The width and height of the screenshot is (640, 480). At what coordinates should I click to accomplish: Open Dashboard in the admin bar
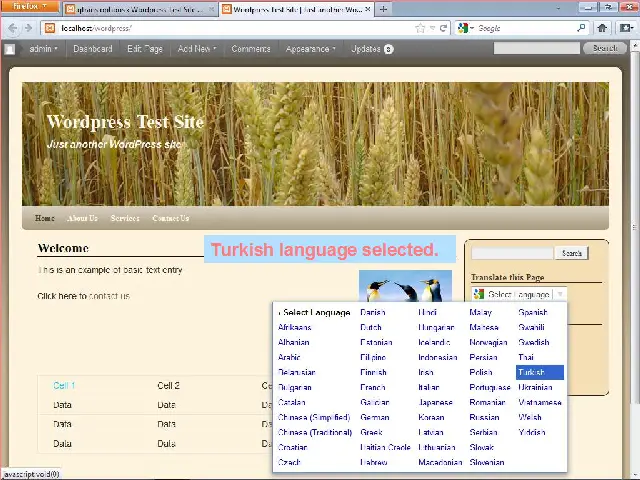pyautogui.click(x=93, y=49)
